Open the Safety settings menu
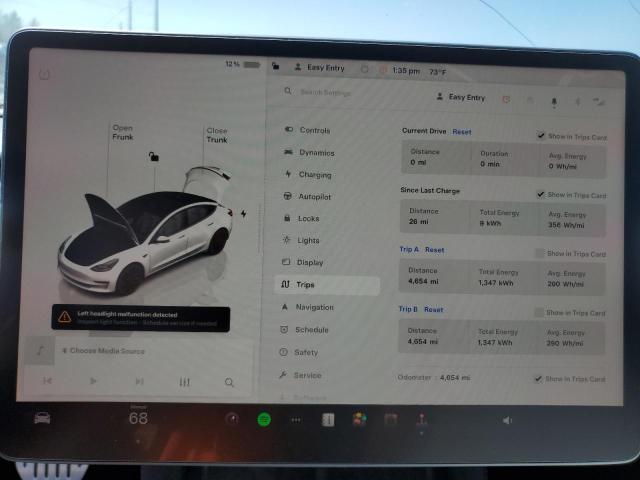Viewport: 640px width, 480px height. tap(299, 352)
